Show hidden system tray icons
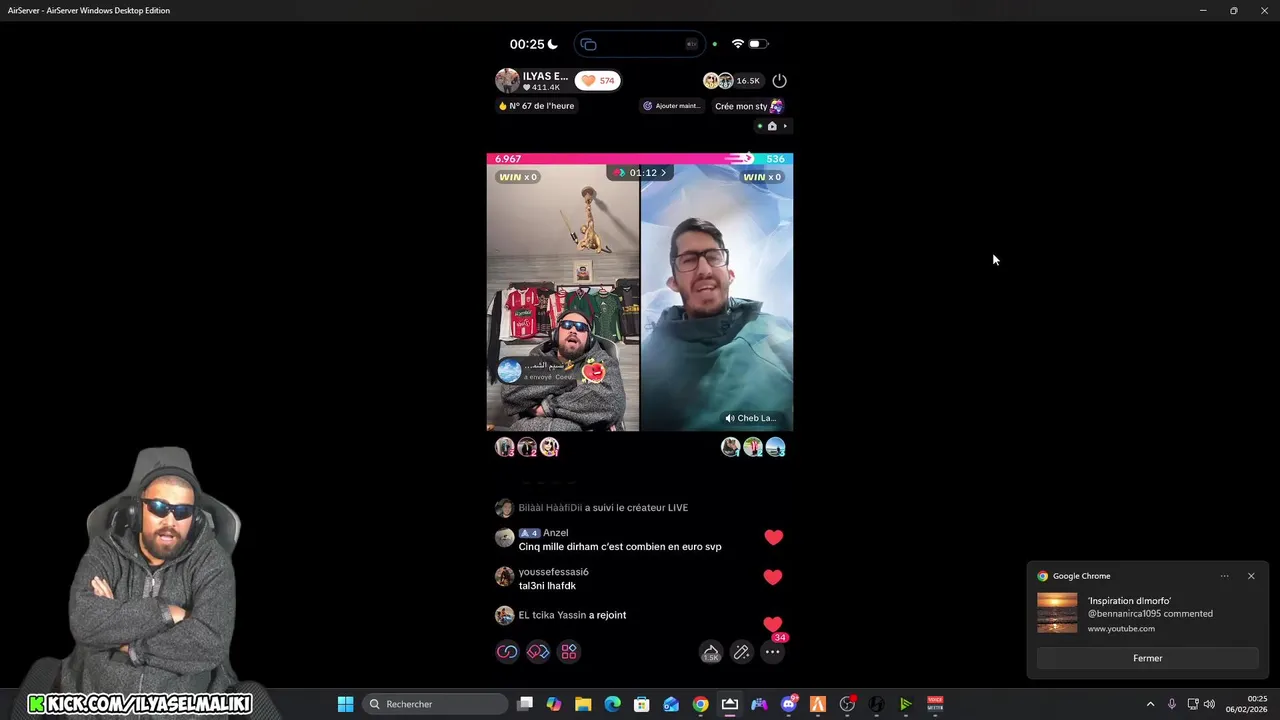Image resolution: width=1280 pixels, height=720 pixels. (1150, 704)
